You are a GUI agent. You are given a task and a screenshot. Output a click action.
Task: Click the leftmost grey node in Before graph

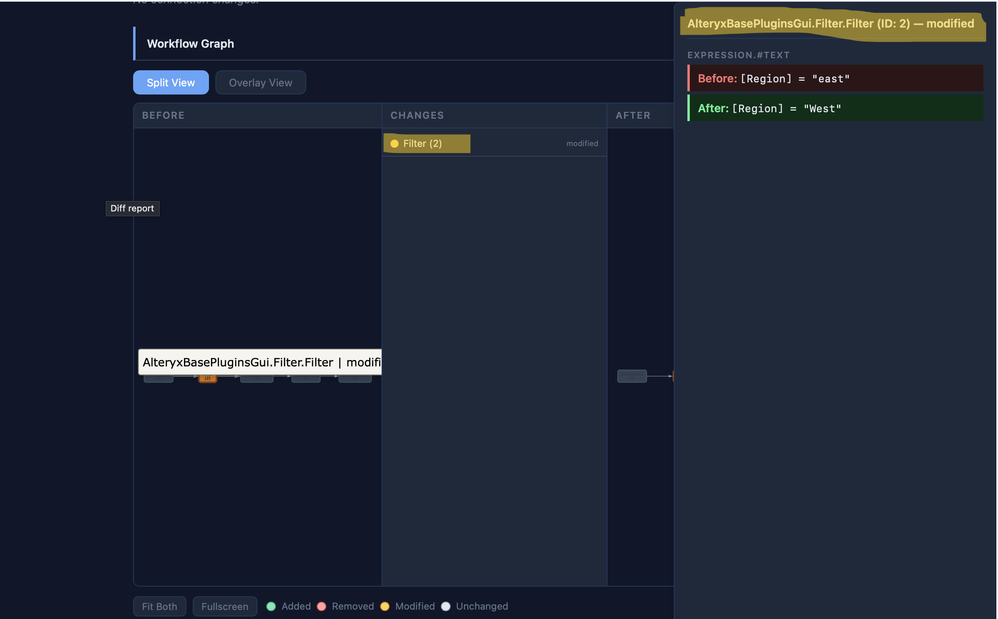(158, 379)
